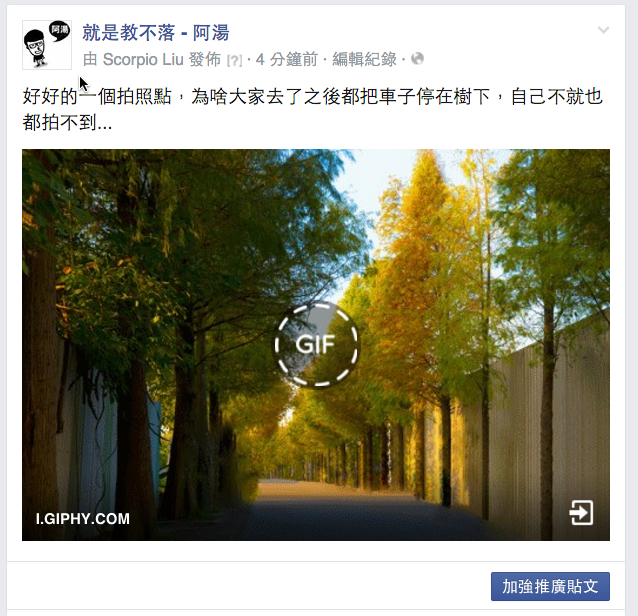View the 編輯紀錄 edit history
638x616 pixels.
(365, 59)
